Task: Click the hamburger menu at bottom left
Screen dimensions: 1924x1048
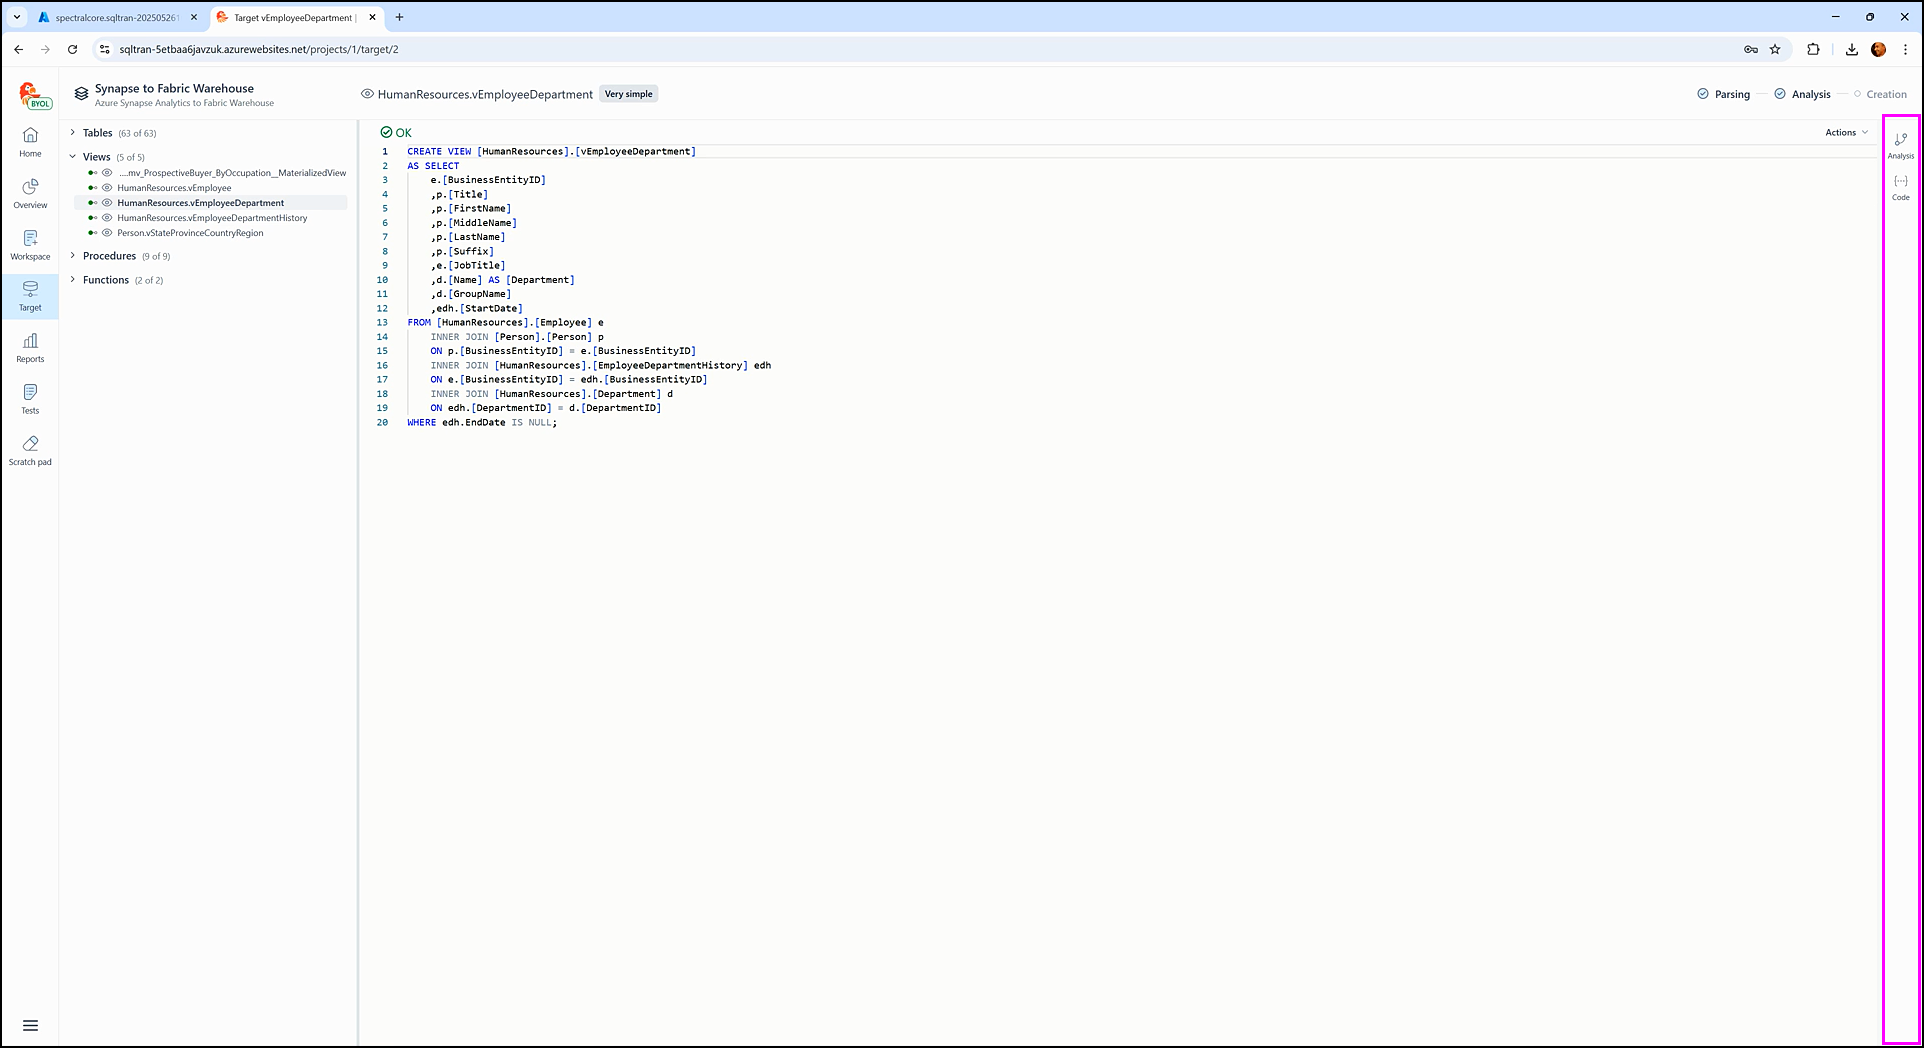Action: click(30, 1025)
